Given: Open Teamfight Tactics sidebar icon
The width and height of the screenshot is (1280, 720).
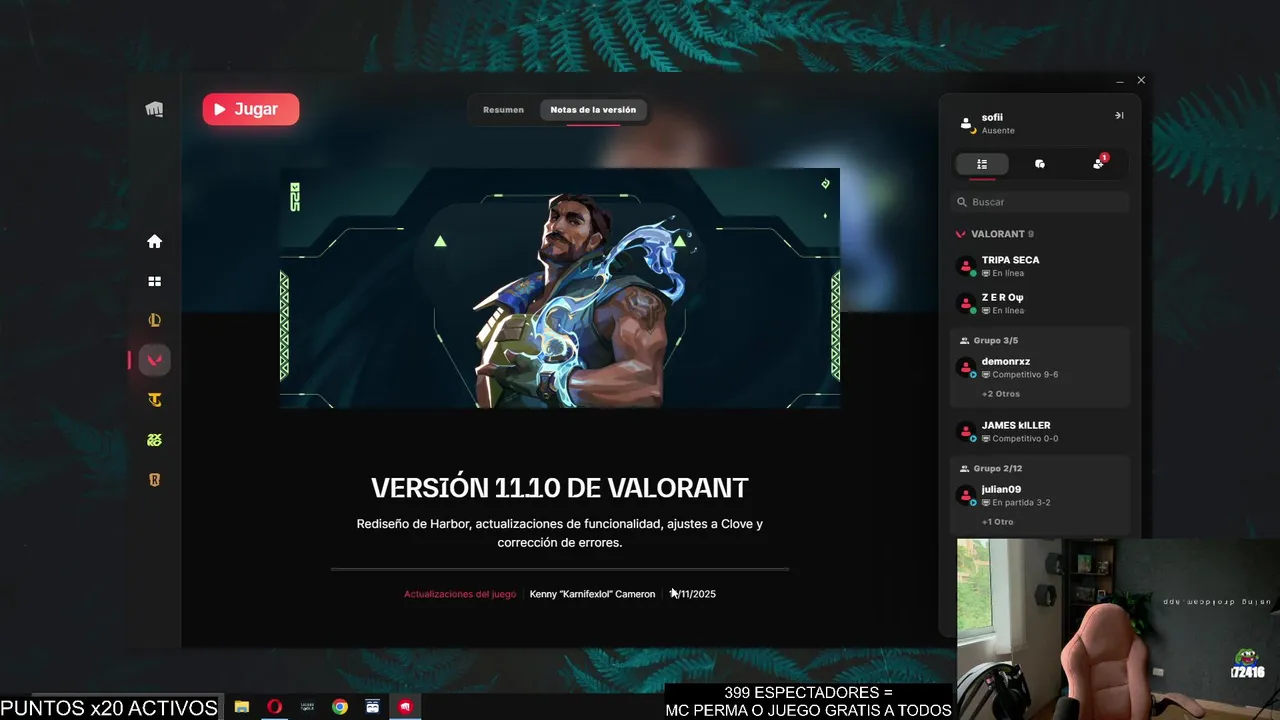Looking at the screenshot, I should pyautogui.click(x=154, y=400).
